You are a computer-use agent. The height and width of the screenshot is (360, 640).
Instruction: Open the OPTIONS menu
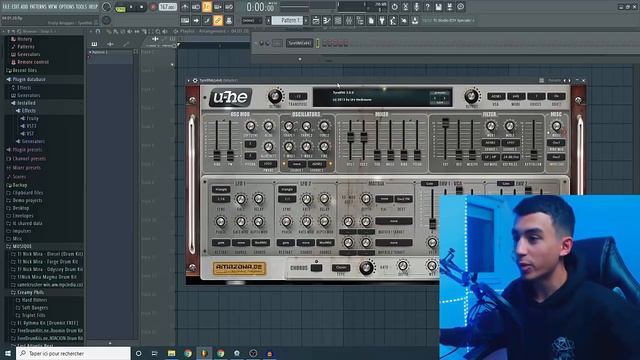(x=67, y=7)
